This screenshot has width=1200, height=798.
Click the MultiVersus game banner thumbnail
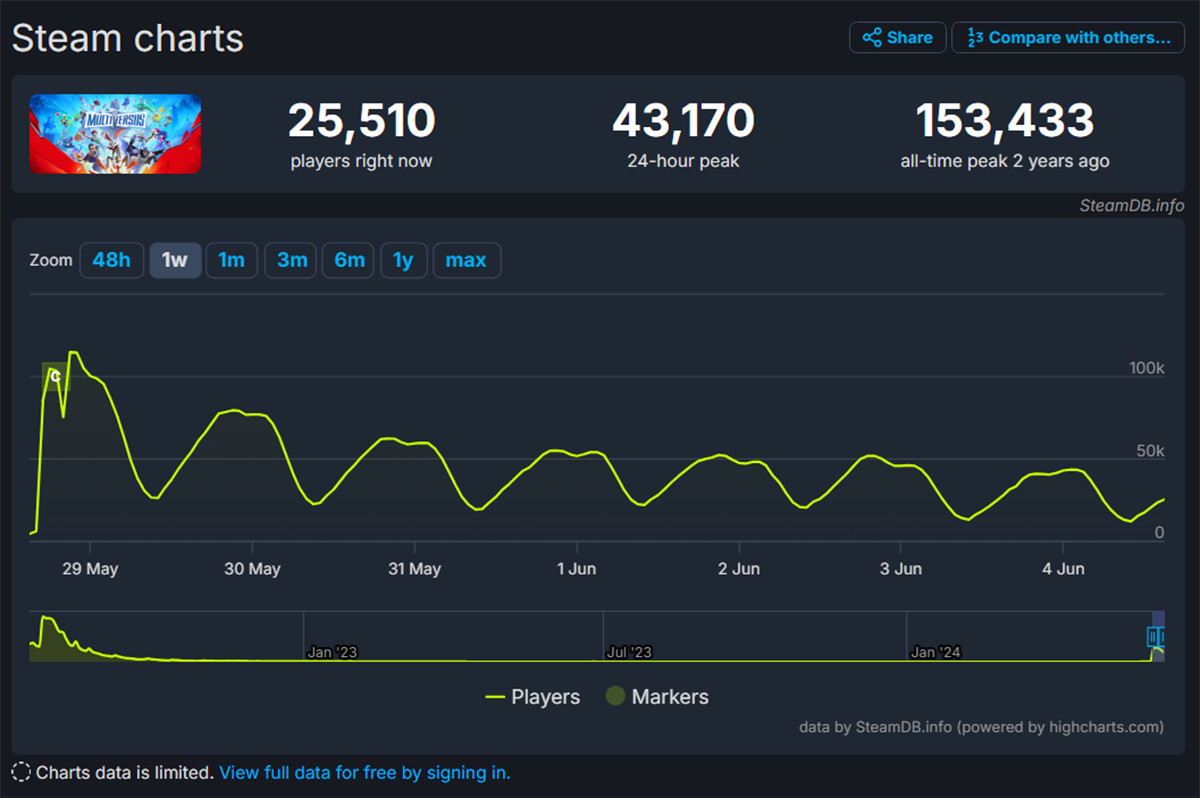coord(115,134)
